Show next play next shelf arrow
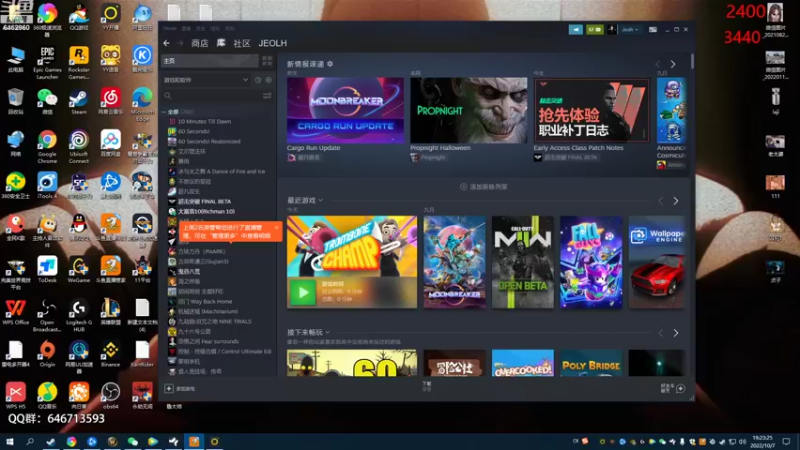Image resolution: width=800 pixels, height=450 pixels. click(676, 333)
